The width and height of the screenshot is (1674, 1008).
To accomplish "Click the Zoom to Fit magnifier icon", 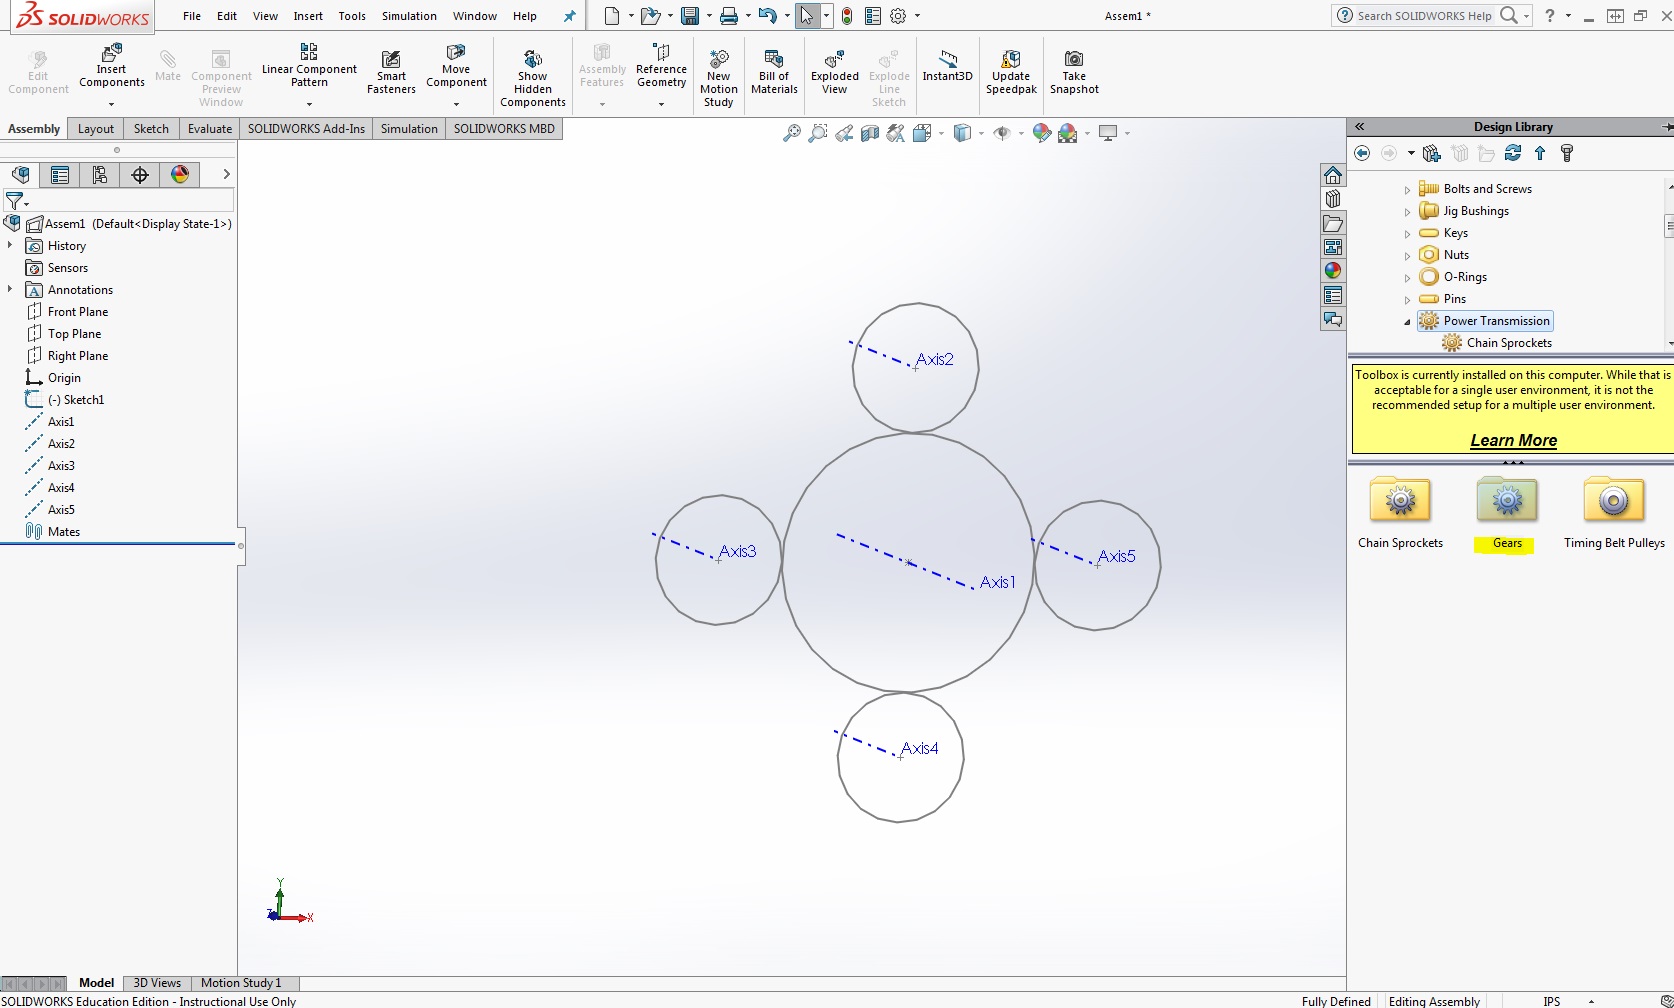I will [792, 133].
